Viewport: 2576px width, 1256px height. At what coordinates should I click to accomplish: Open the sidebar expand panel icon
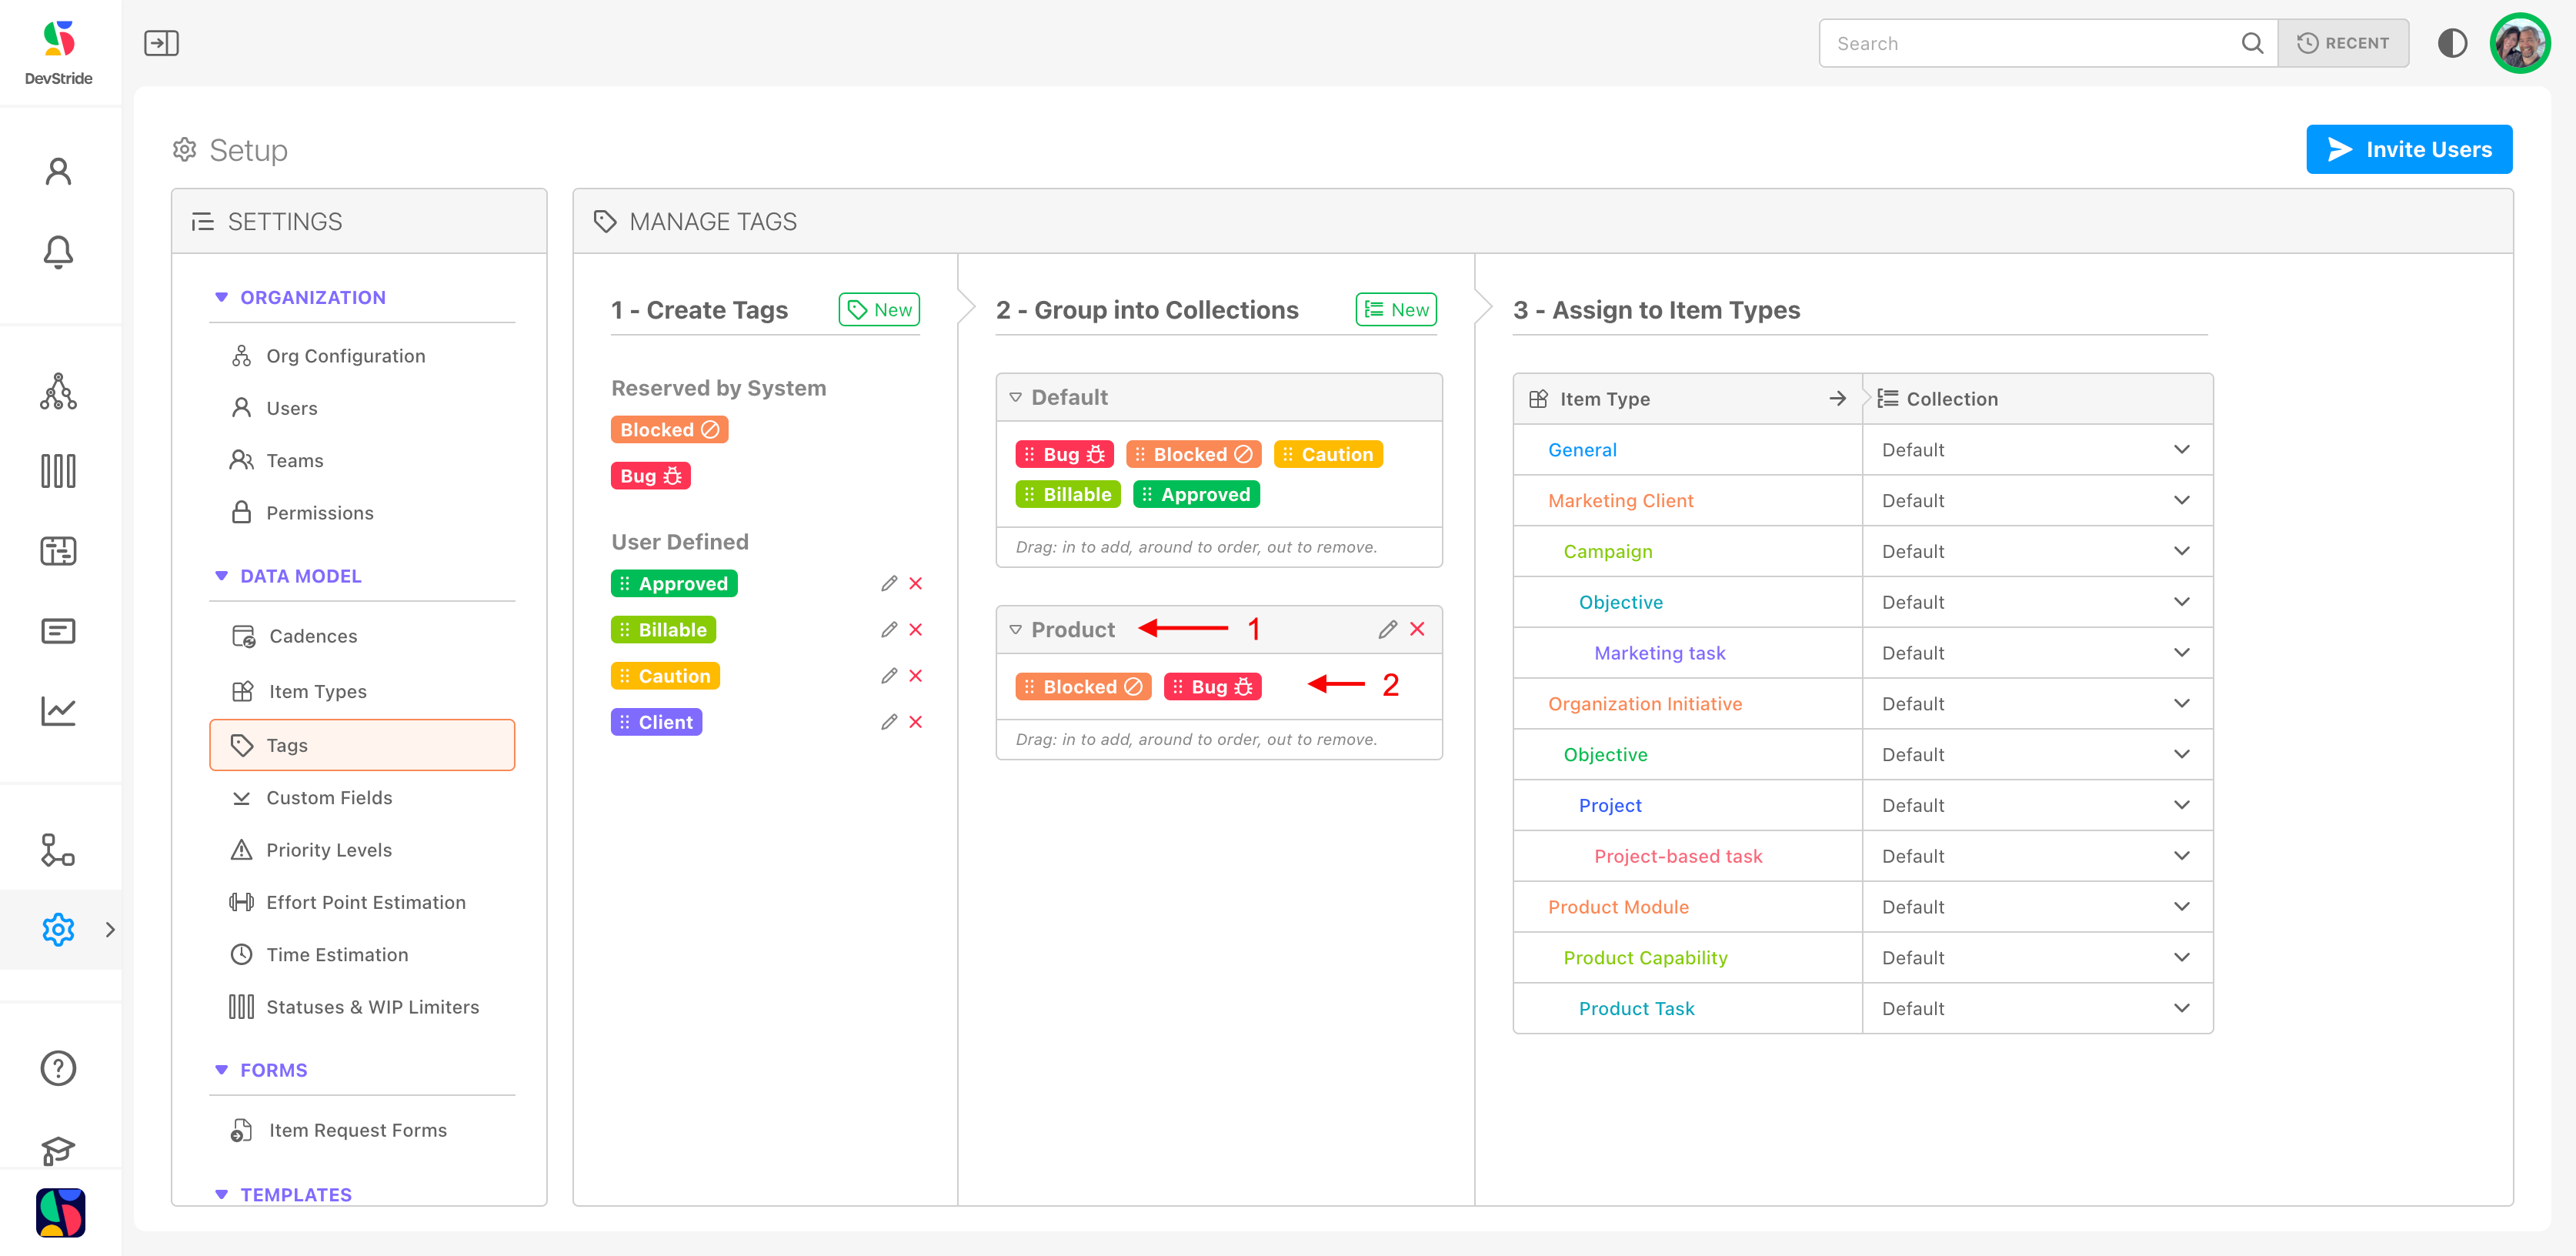(161, 43)
